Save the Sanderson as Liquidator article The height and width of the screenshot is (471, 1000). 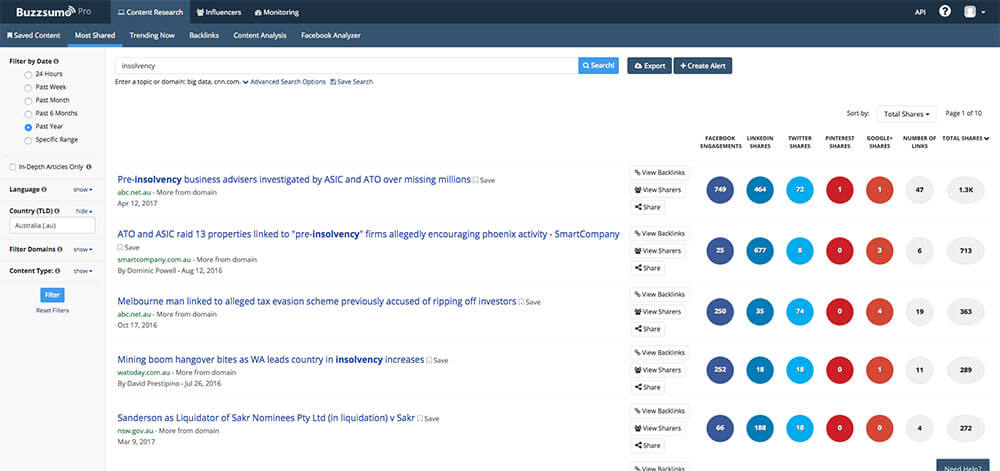429,419
